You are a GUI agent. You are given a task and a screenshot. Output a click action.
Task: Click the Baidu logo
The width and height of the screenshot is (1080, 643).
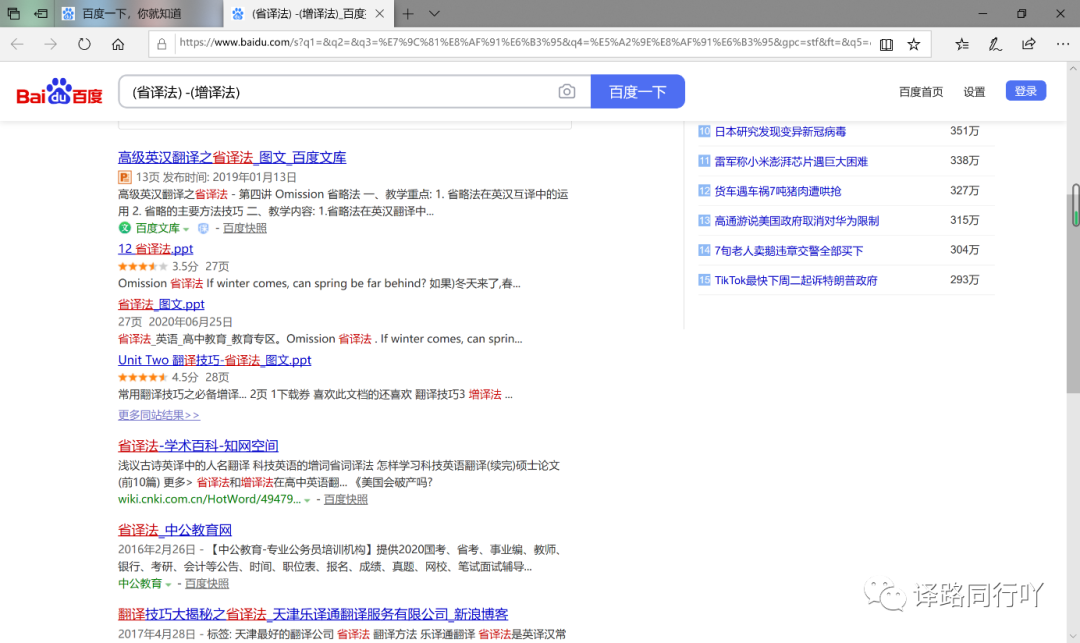click(x=59, y=92)
